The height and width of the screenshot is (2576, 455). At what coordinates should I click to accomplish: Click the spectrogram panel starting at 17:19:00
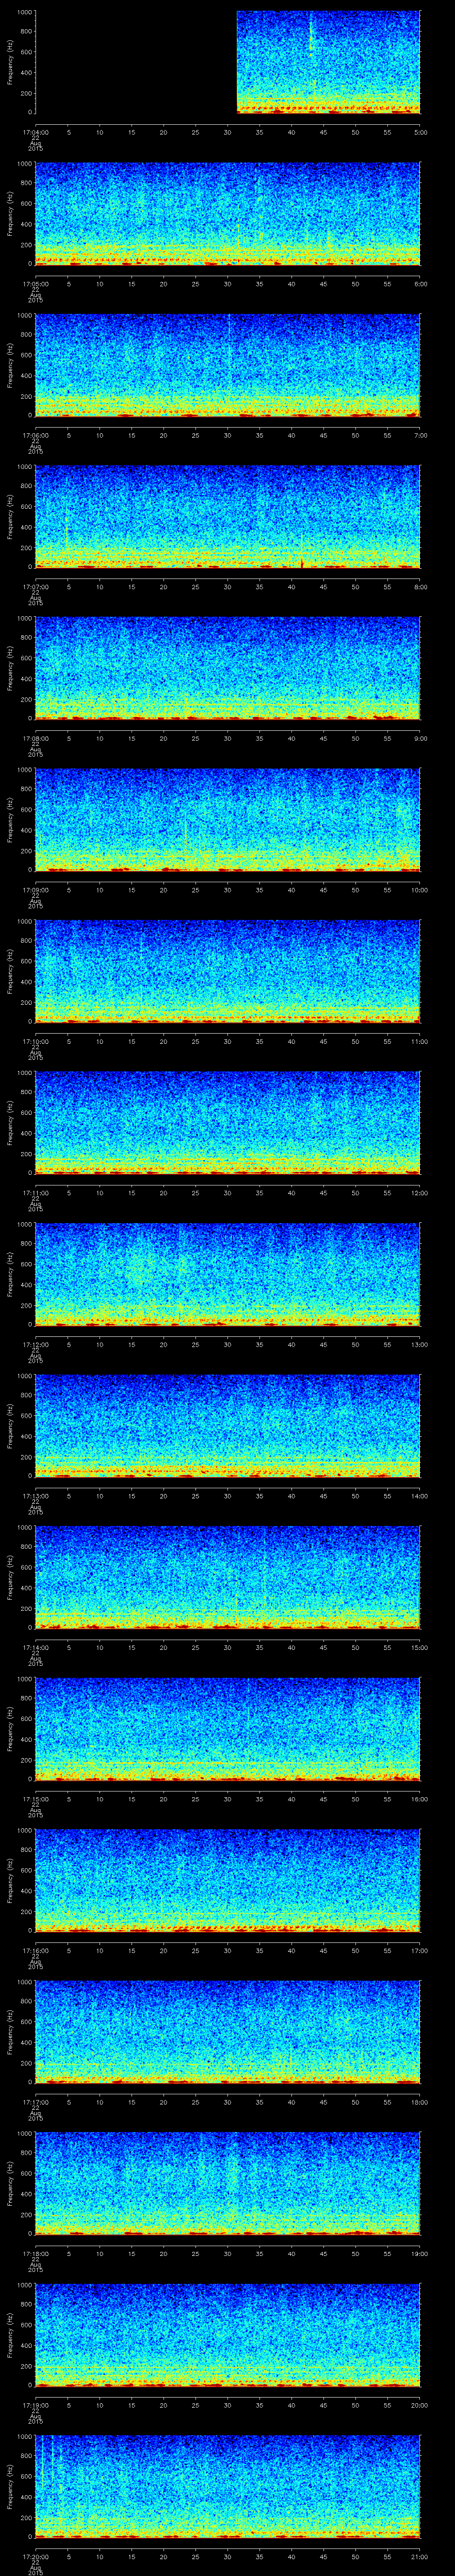227,2334
